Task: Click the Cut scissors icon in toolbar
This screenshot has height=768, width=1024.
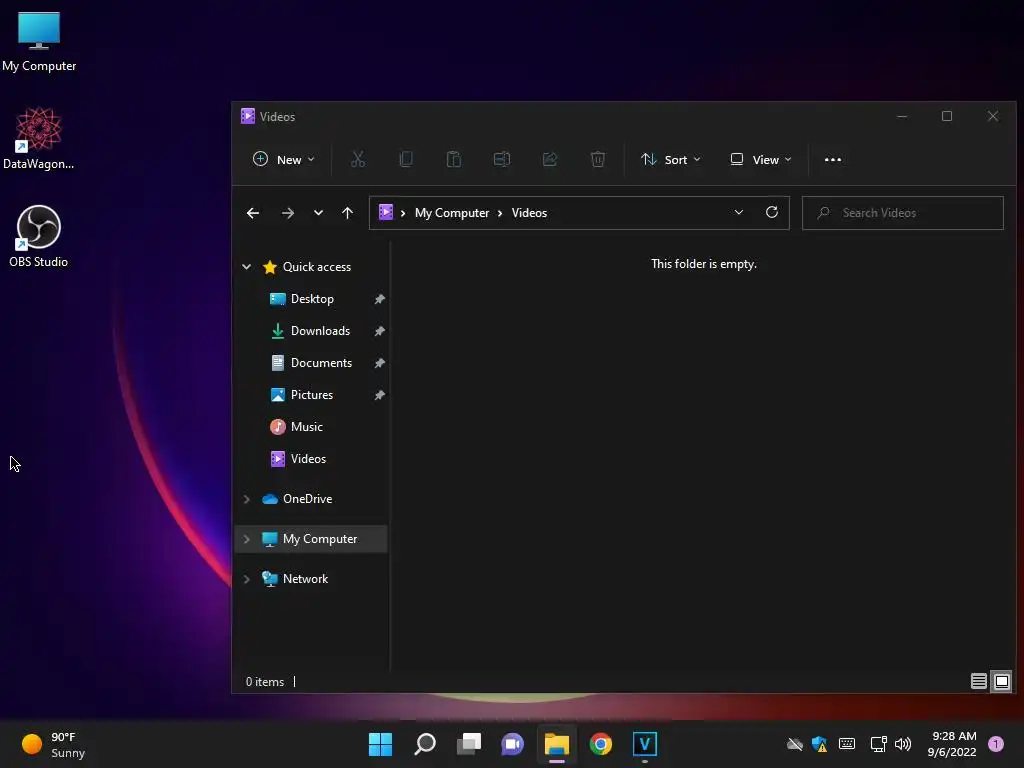Action: tap(358, 159)
